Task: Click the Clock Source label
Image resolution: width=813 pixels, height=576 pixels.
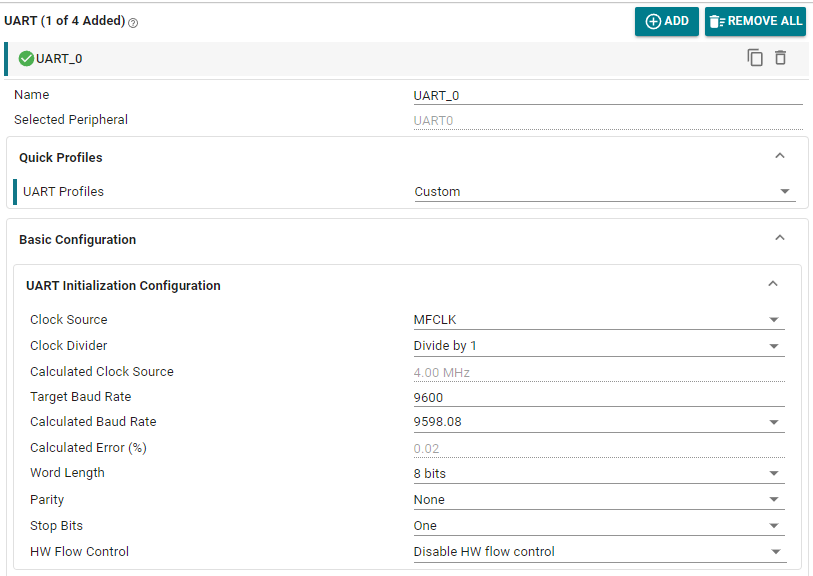Action: tap(68, 319)
